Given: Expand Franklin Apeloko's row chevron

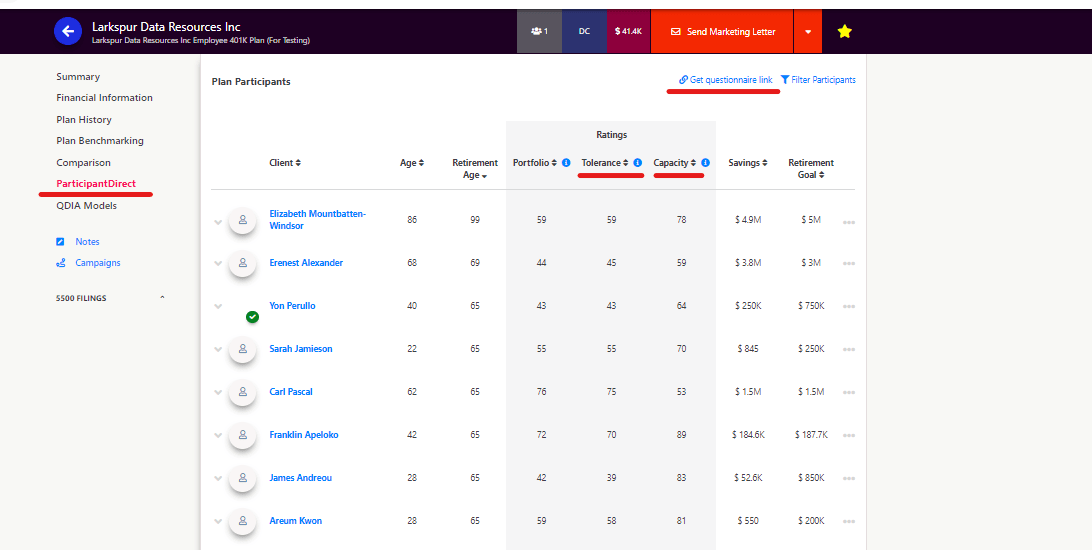Looking at the screenshot, I should (218, 435).
